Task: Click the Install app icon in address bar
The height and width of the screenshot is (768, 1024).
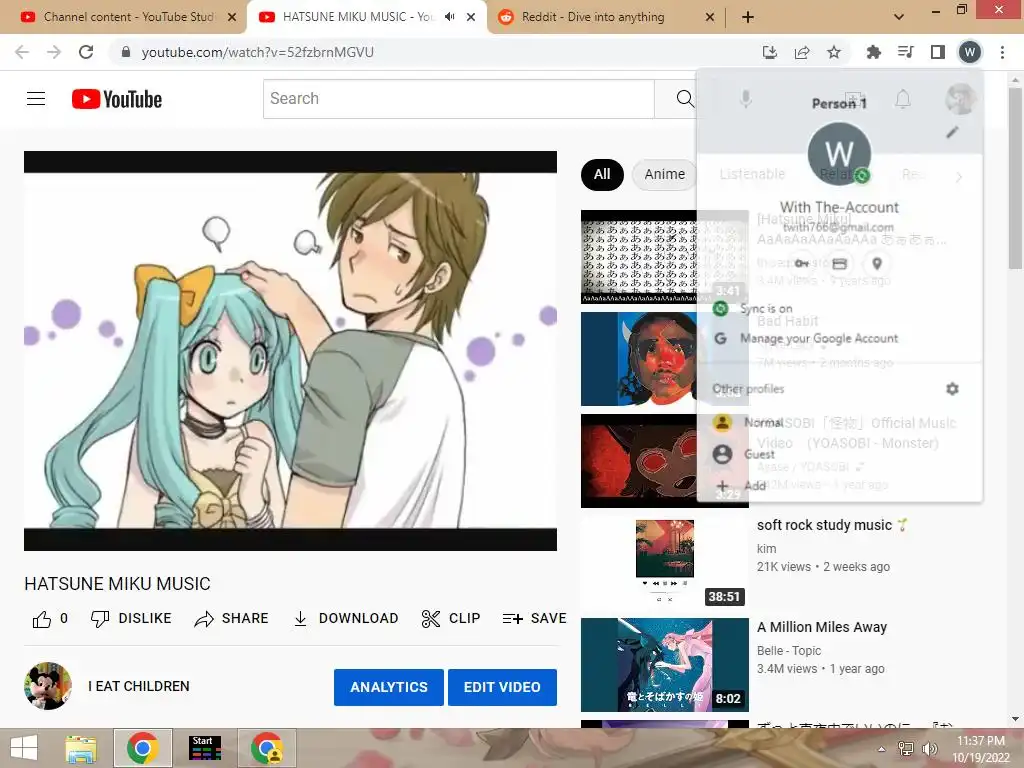Action: (x=770, y=52)
